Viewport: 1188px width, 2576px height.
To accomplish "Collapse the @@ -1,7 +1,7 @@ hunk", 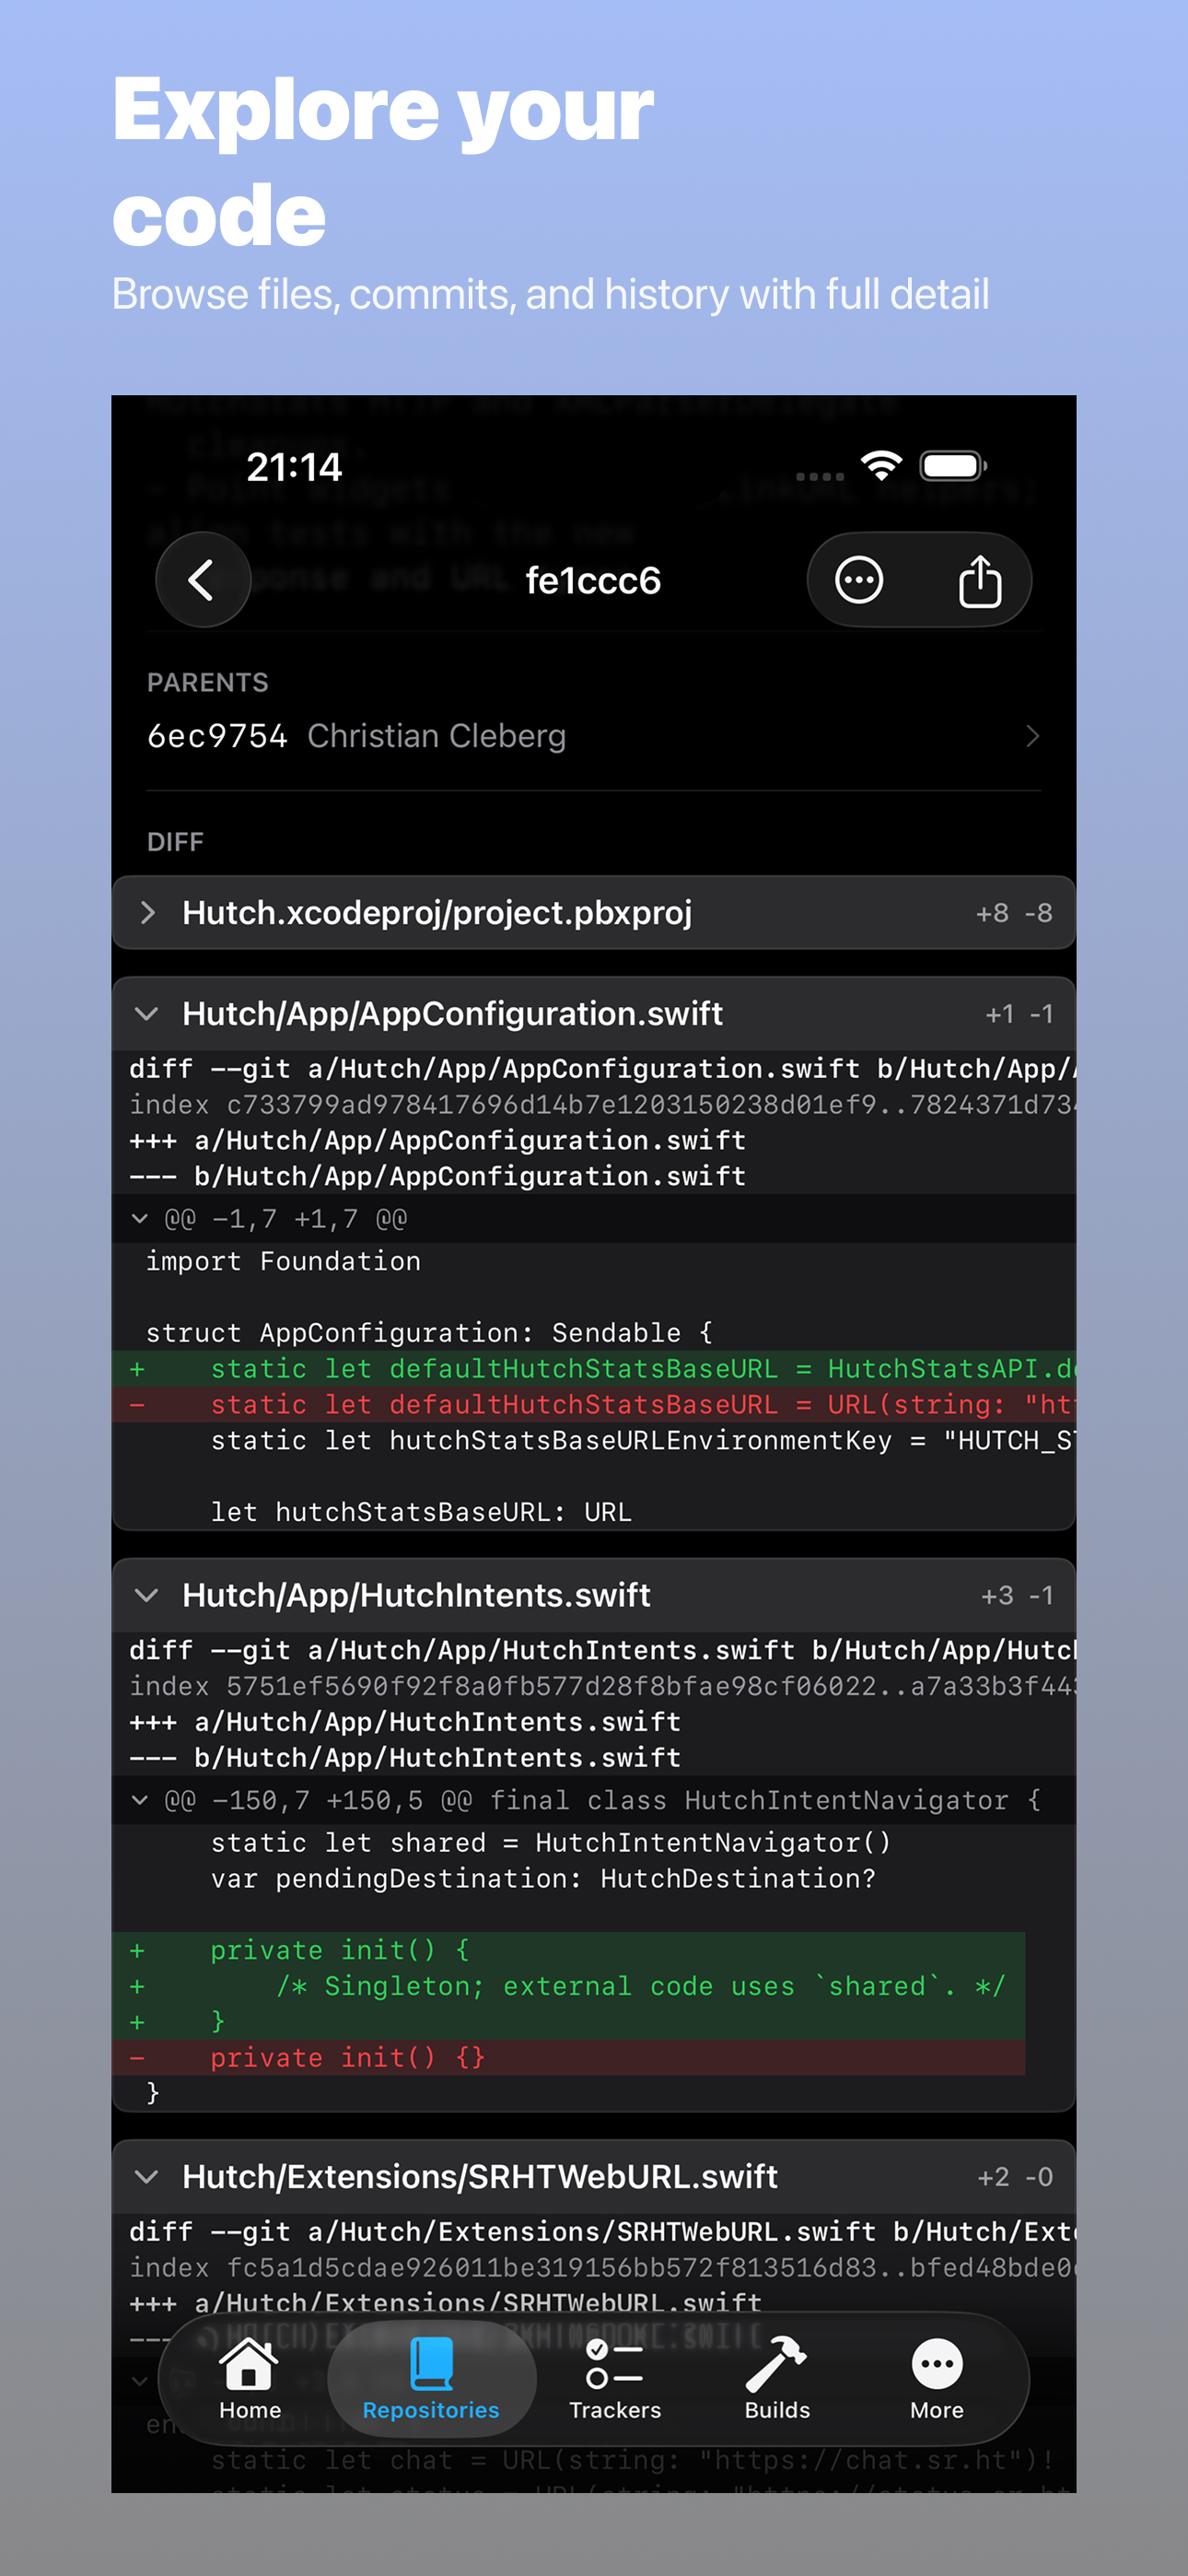I will click(594, 1219).
